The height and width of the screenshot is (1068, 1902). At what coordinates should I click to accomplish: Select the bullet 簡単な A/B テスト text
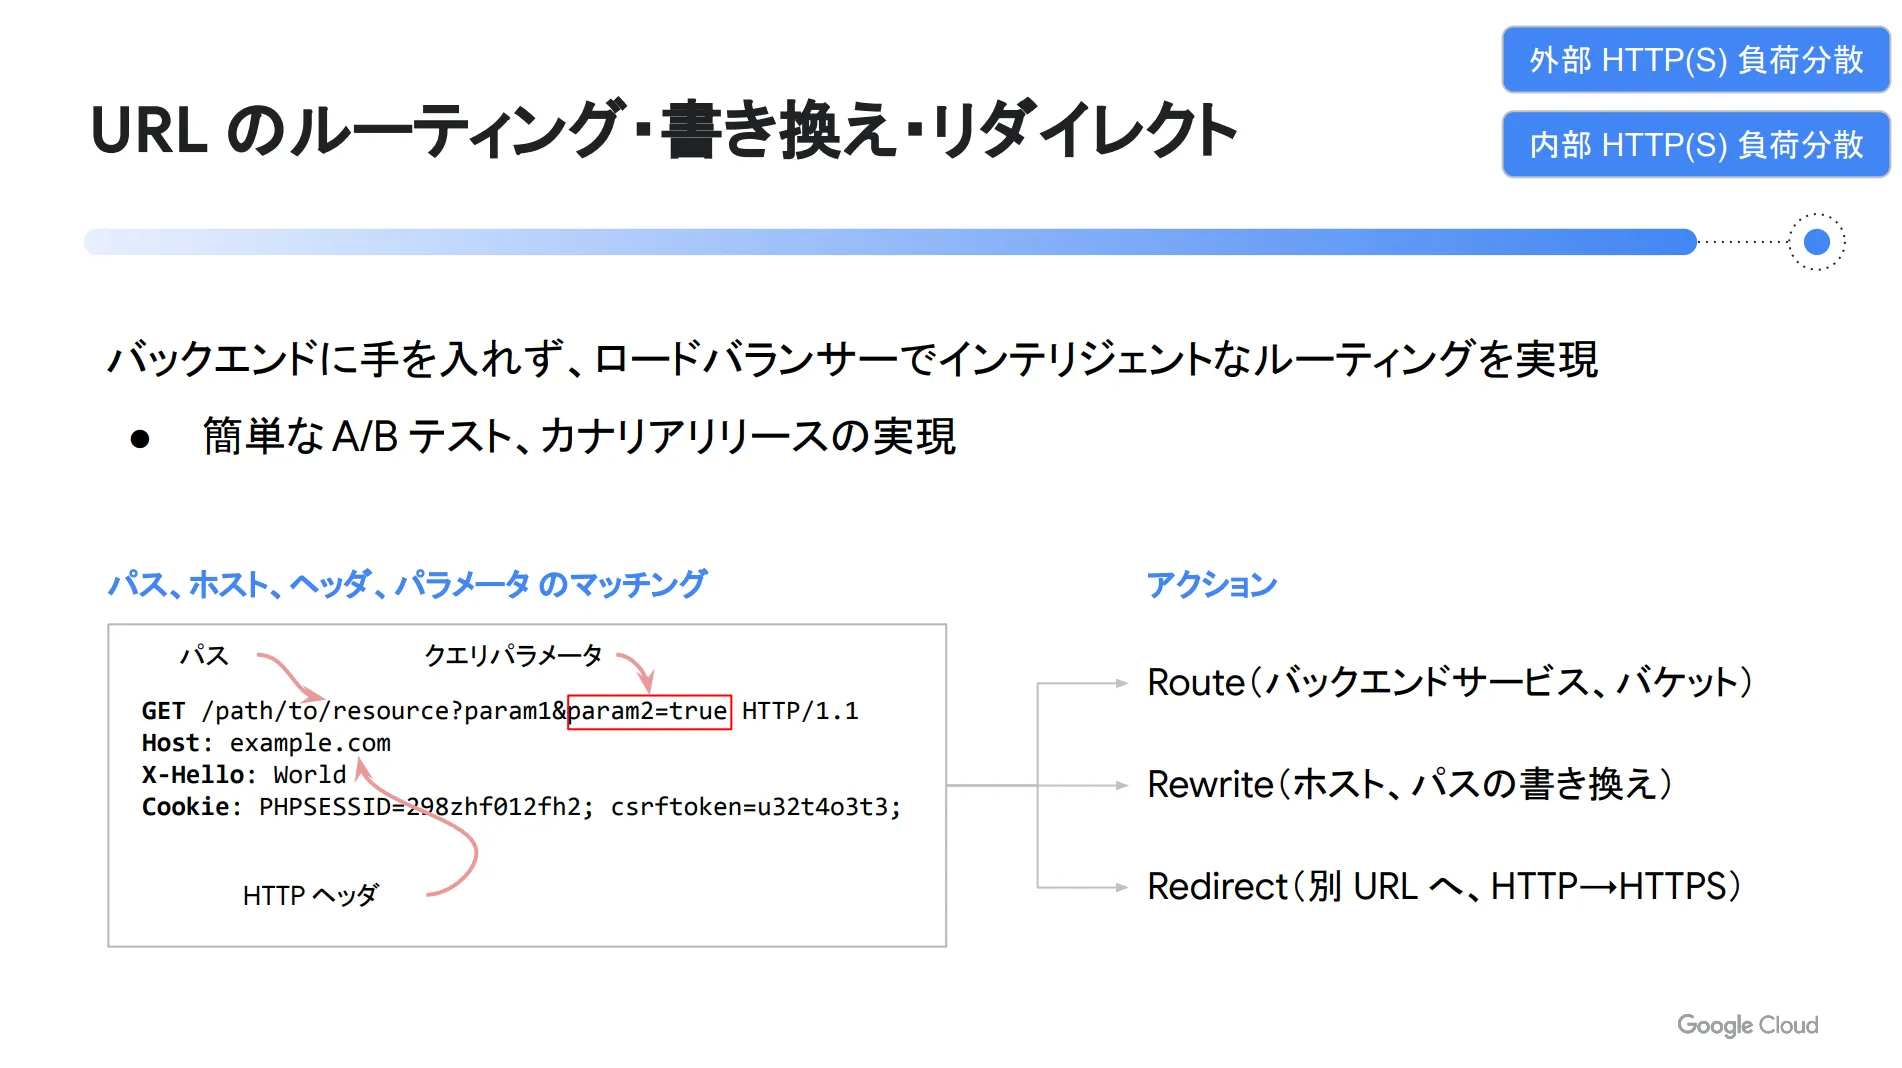click(x=579, y=437)
